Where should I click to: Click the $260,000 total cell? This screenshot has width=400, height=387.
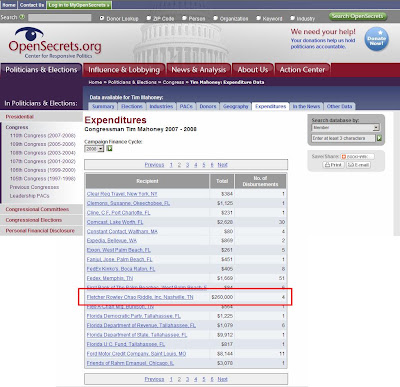tap(222, 297)
